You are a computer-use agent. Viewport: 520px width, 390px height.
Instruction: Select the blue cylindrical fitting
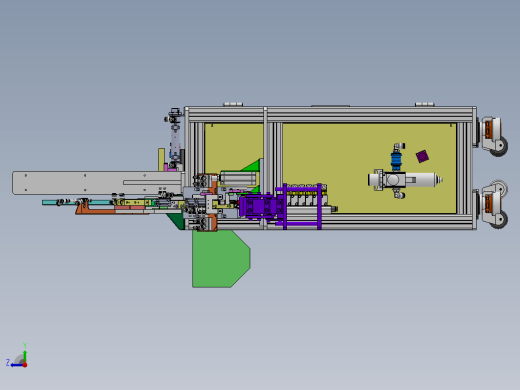(396, 160)
